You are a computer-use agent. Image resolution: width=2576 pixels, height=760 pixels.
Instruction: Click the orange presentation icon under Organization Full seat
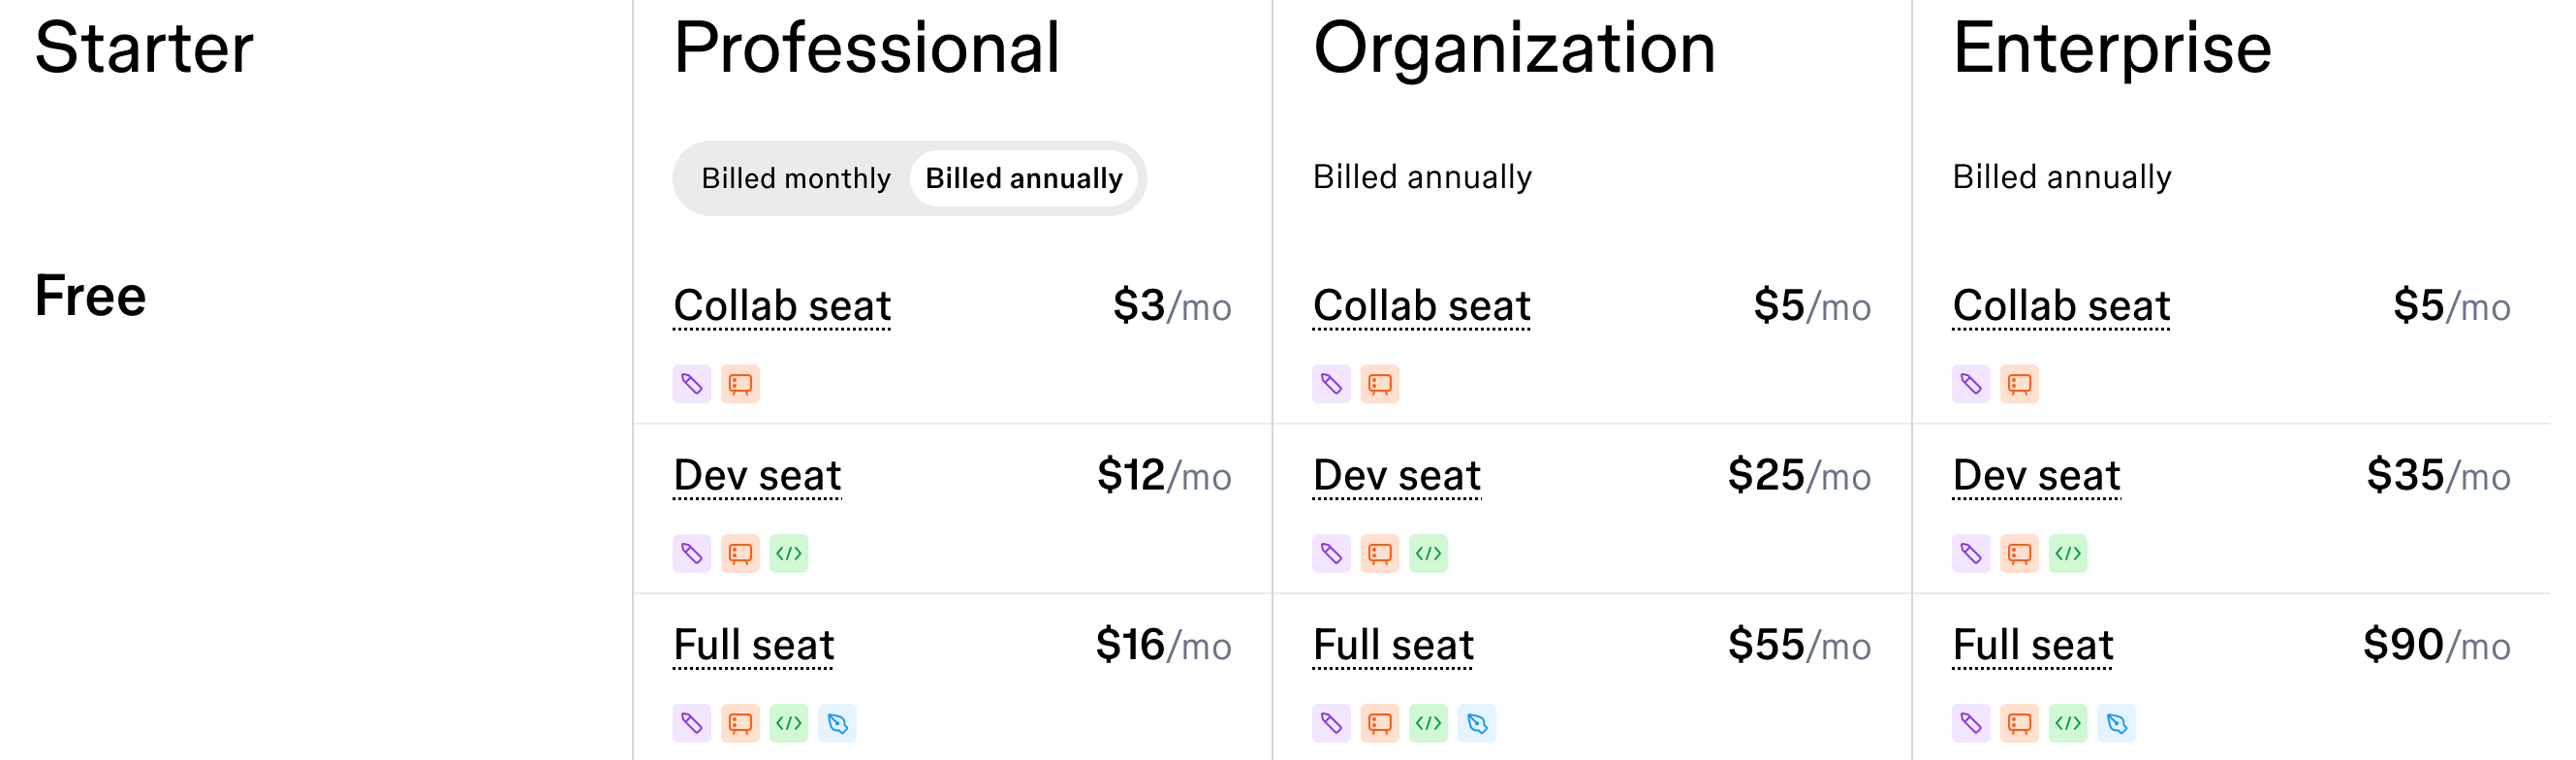pos(1380,723)
